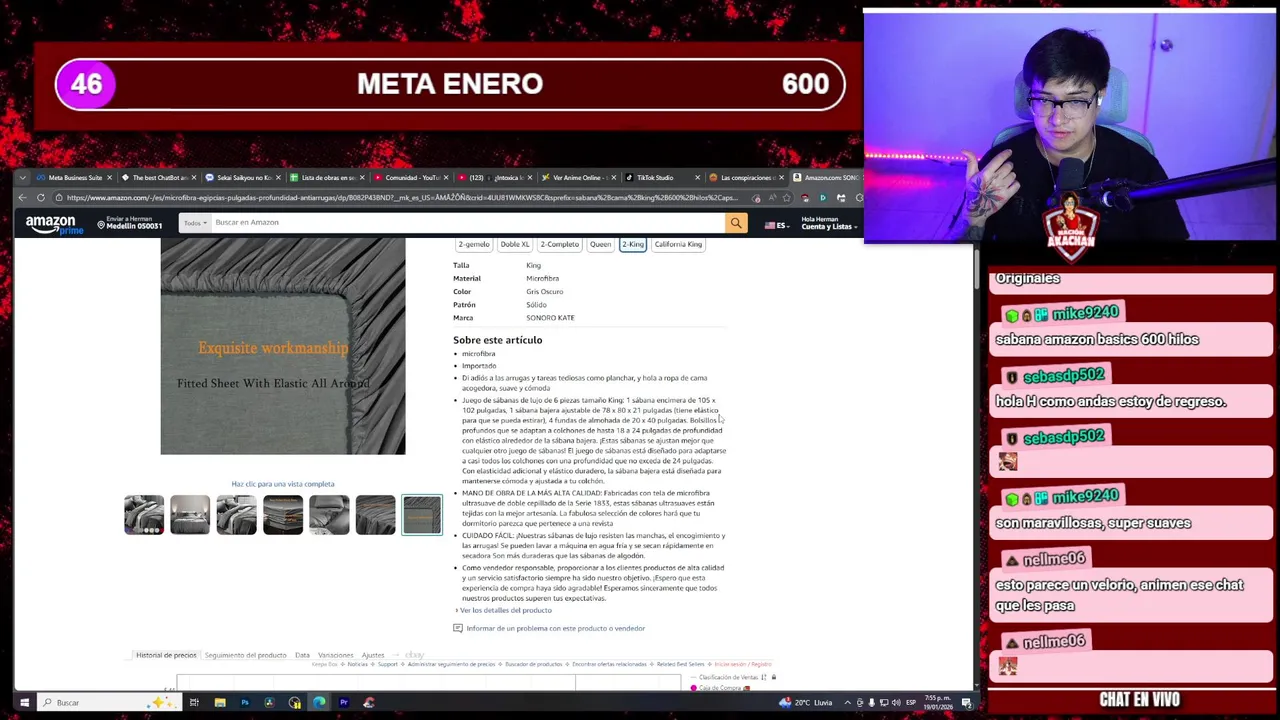The image size is (1280, 720).
Task: Open the ES language dropdown
Action: 783,226
